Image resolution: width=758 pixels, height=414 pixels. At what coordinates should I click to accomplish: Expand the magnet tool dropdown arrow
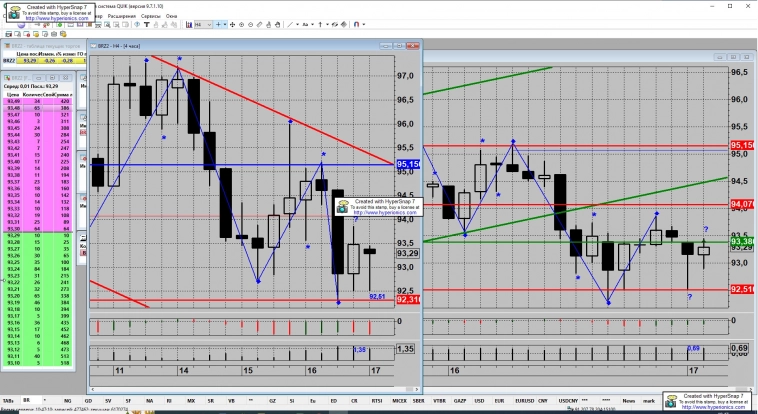click(362, 23)
